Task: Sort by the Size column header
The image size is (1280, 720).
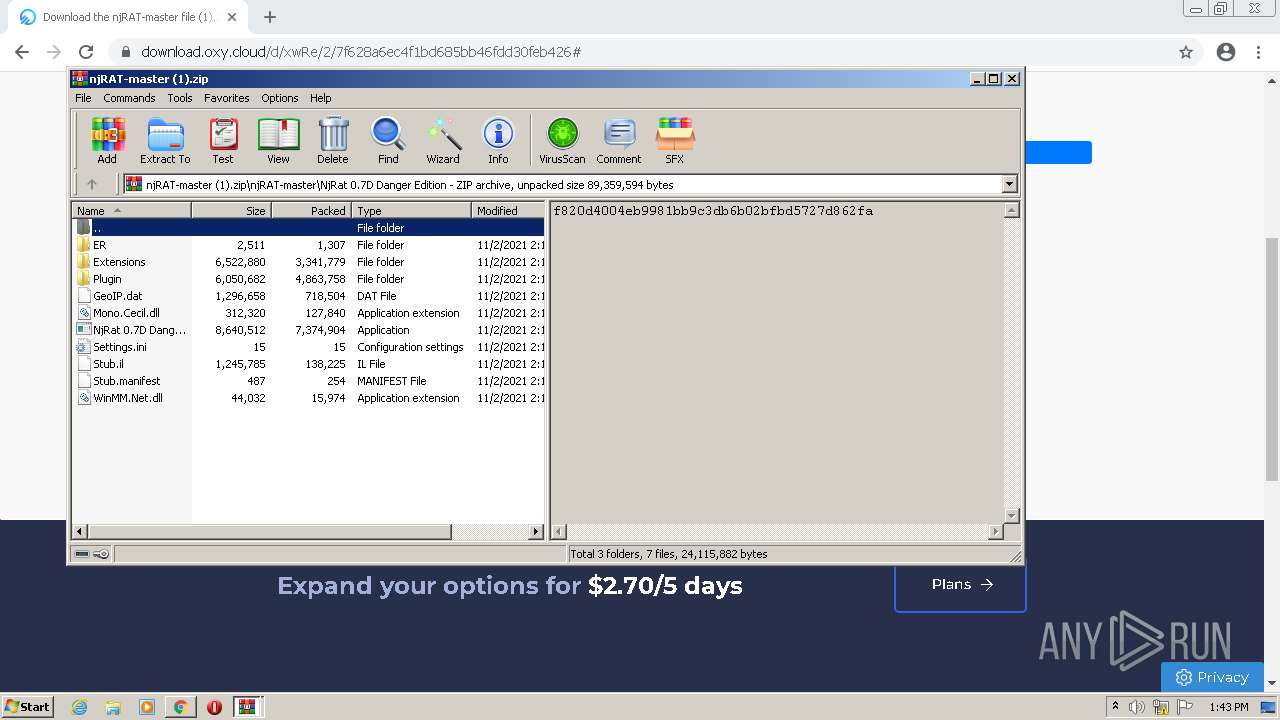Action: (x=231, y=210)
